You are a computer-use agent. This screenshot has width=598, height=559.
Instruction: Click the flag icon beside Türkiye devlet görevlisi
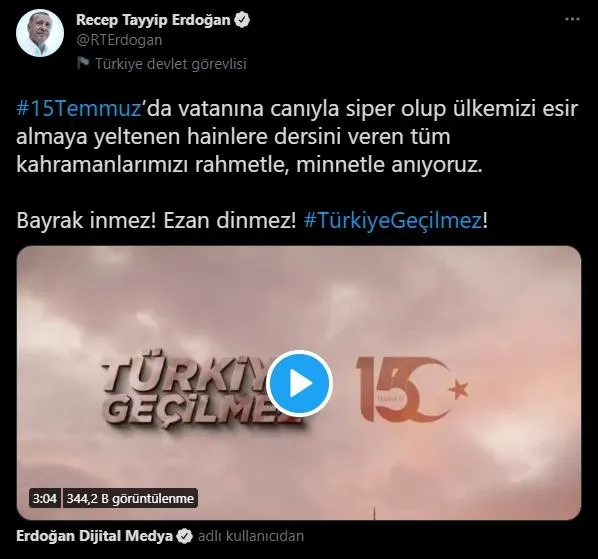pyautogui.click(x=83, y=63)
